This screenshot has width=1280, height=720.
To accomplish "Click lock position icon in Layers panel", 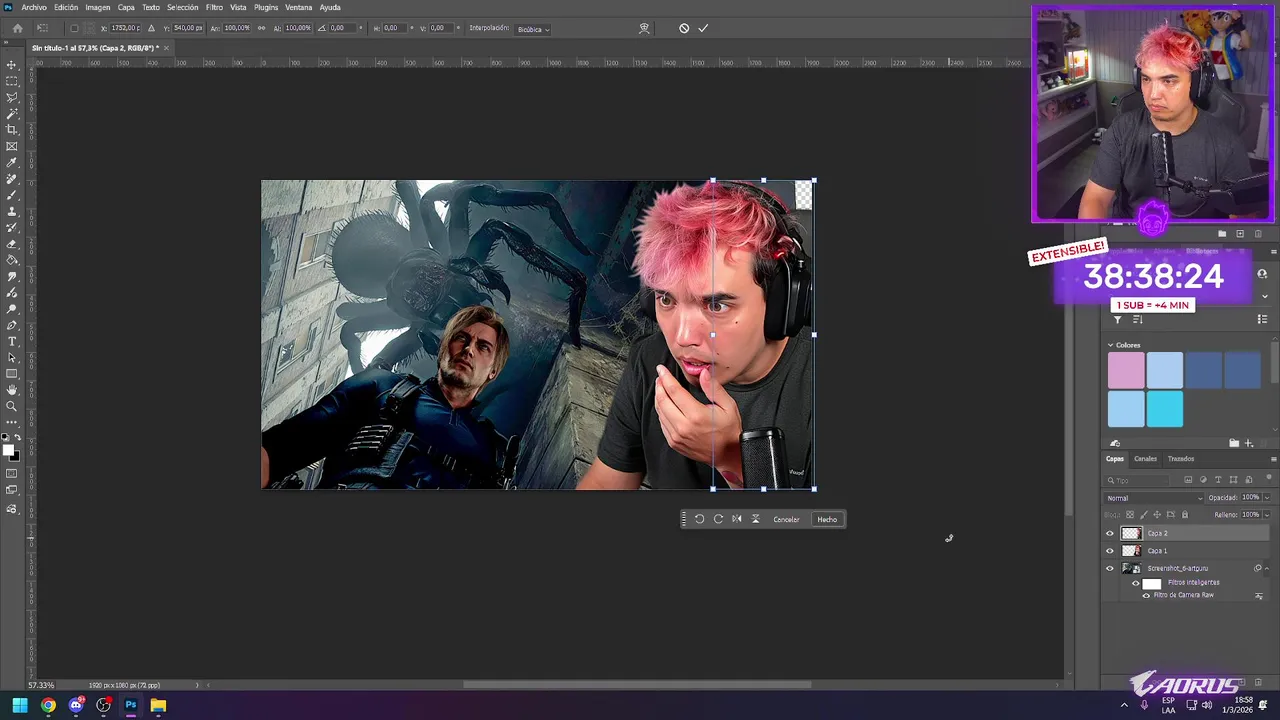I will point(1157,515).
